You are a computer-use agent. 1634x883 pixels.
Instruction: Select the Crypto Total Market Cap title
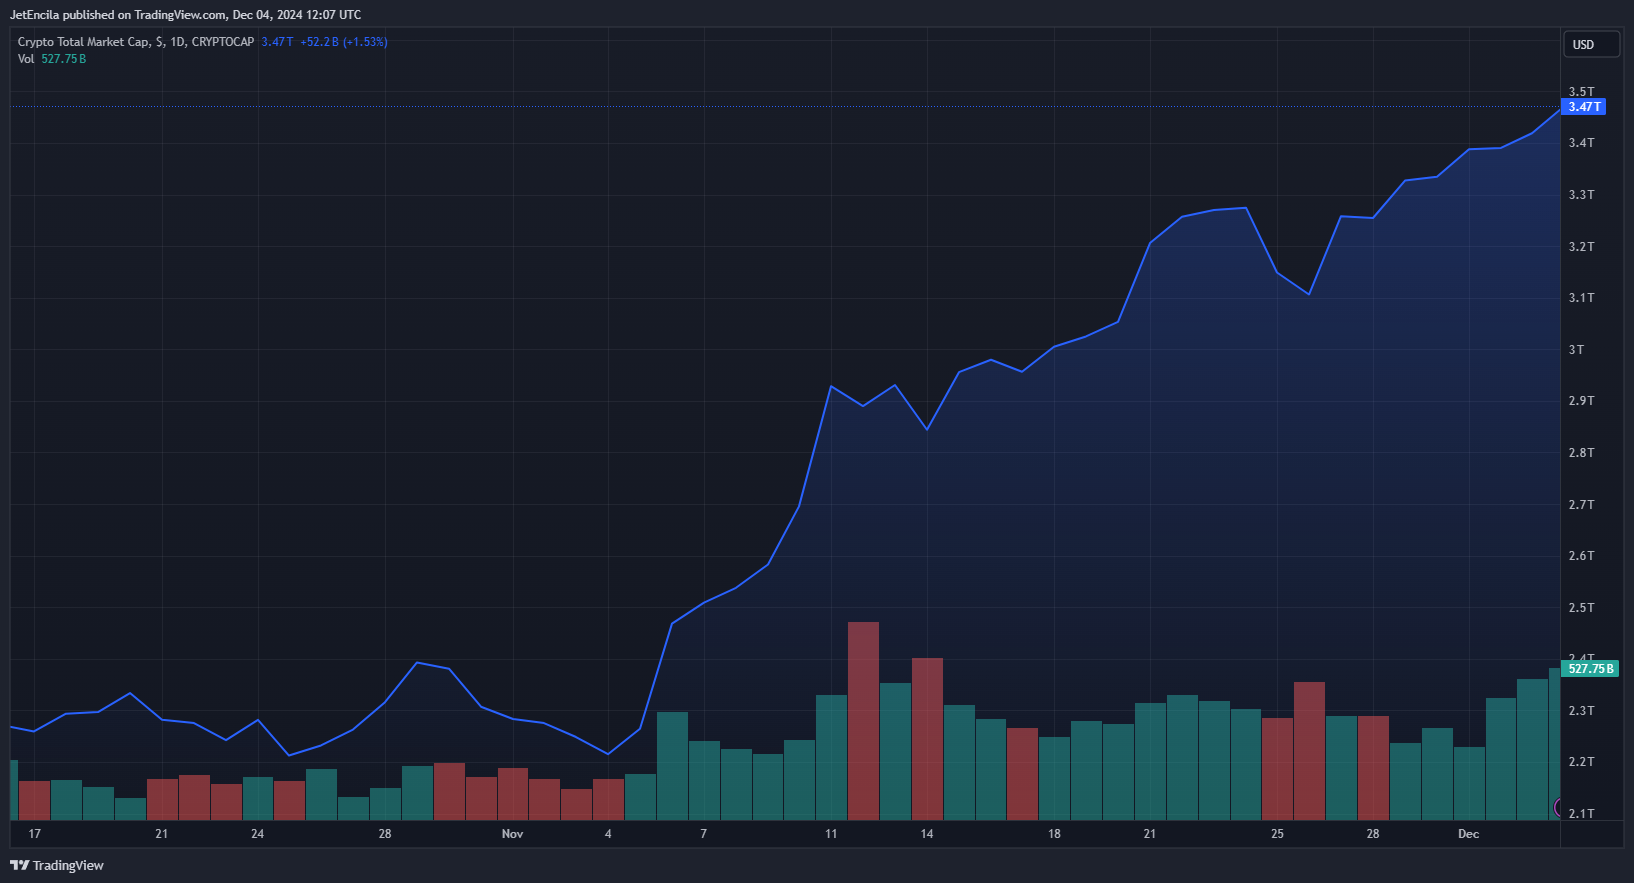click(x=84, y=42)
